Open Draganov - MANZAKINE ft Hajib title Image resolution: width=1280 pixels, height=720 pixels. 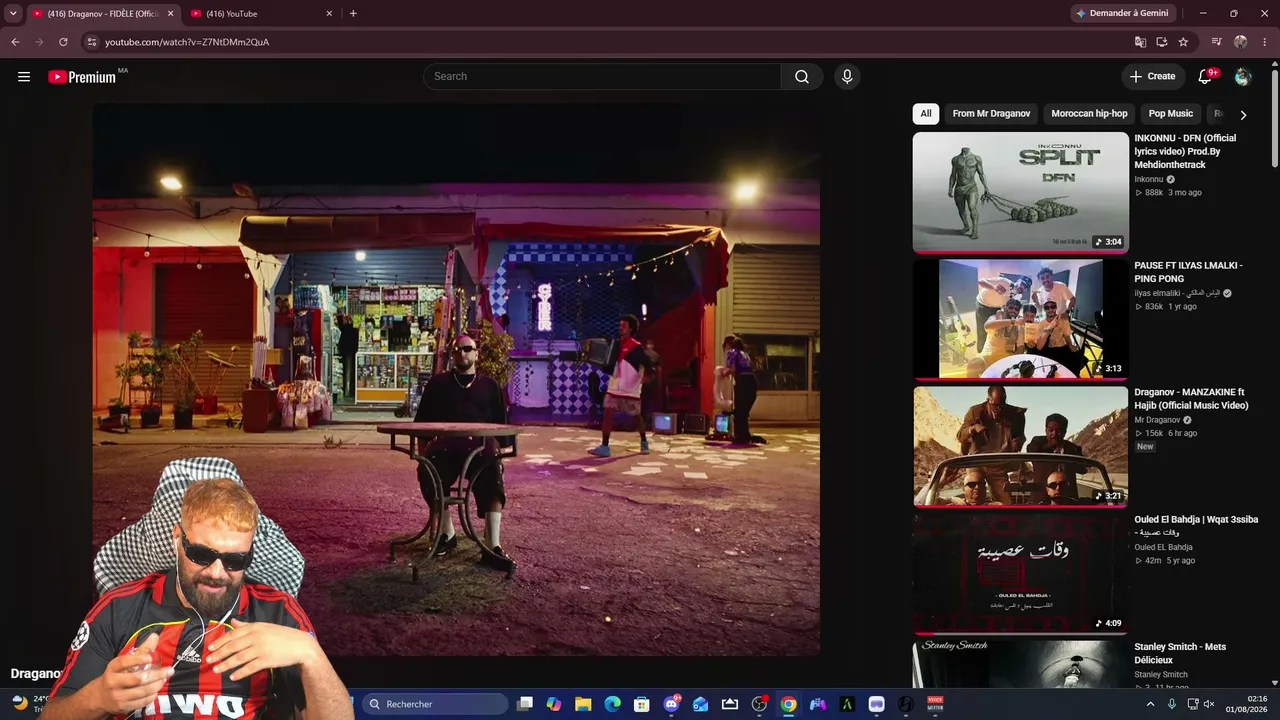[x=1191, y=399]
